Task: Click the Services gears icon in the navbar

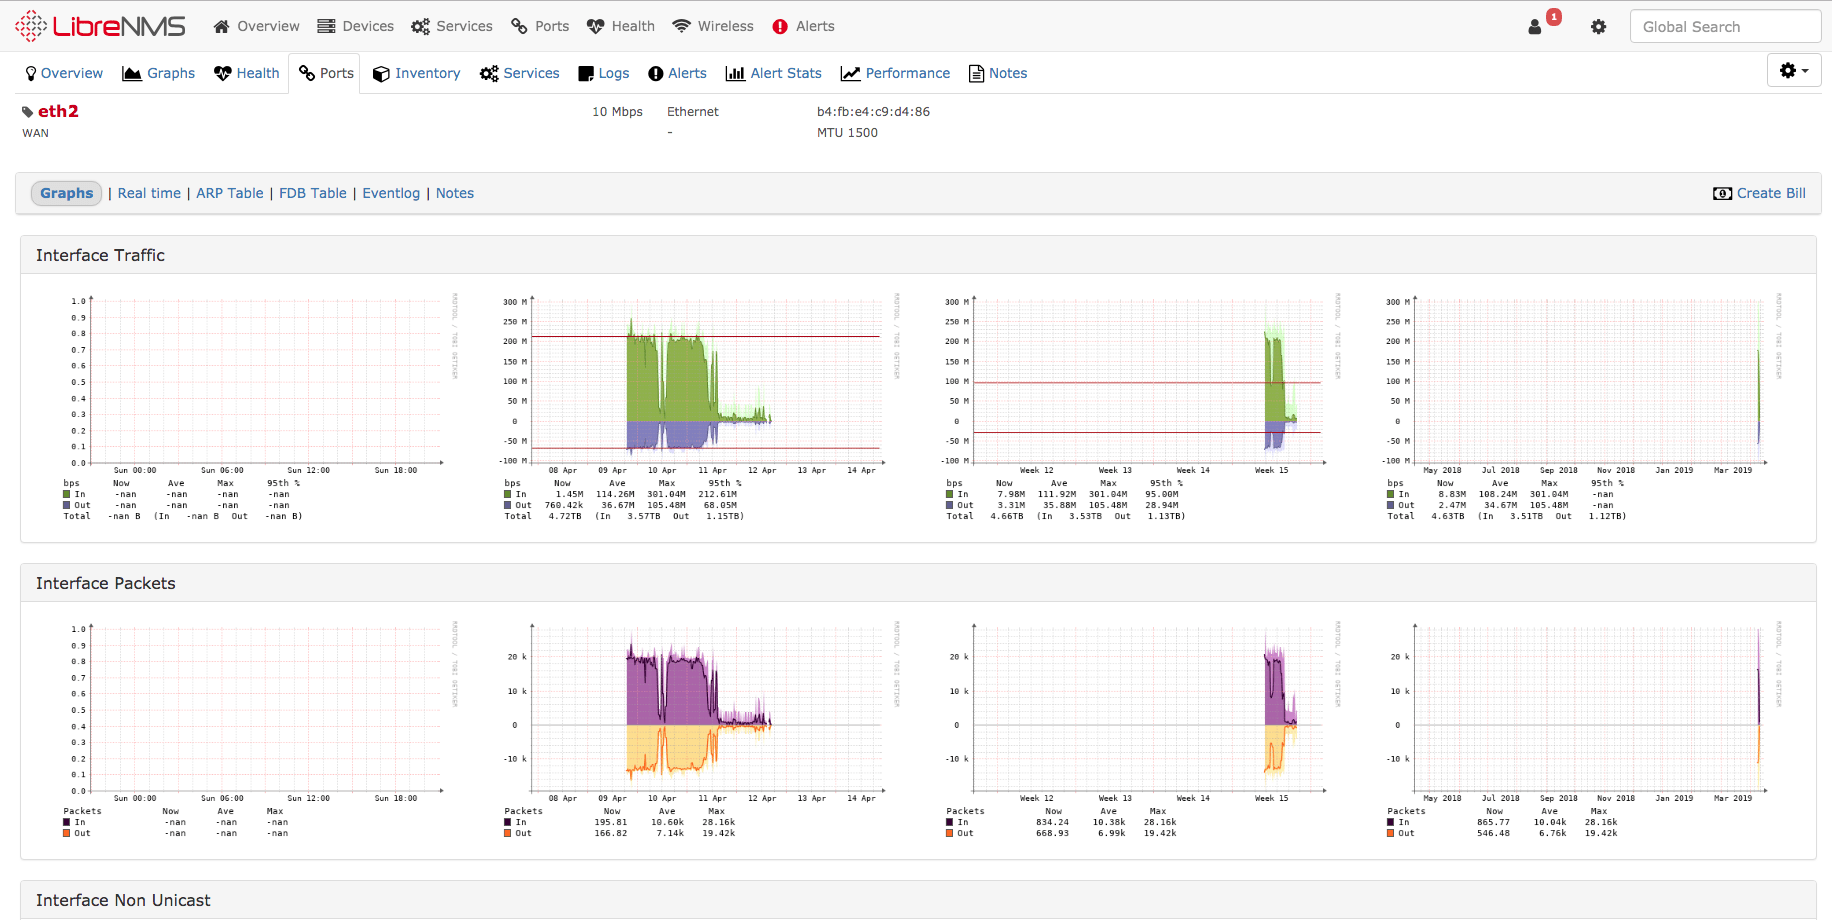Action: 421,26
